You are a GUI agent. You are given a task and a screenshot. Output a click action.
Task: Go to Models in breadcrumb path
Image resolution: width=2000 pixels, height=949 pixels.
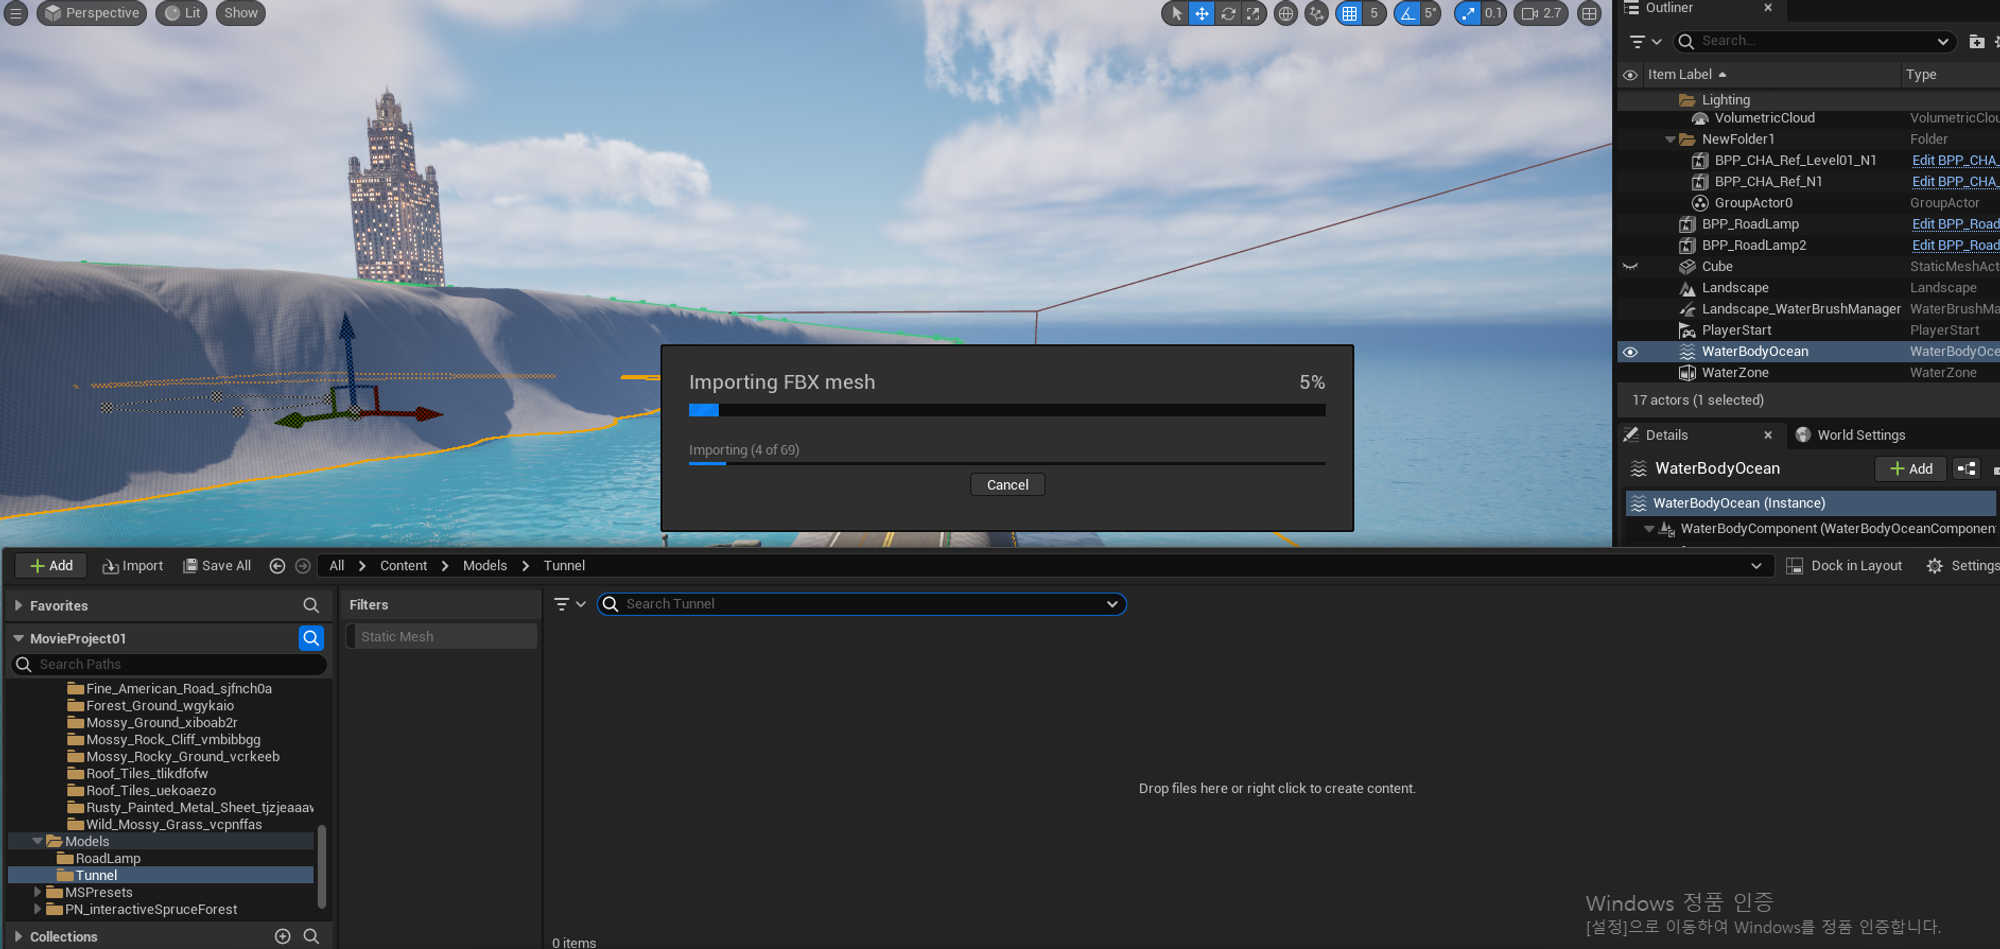pyautogui.click(x=485, y=566)
